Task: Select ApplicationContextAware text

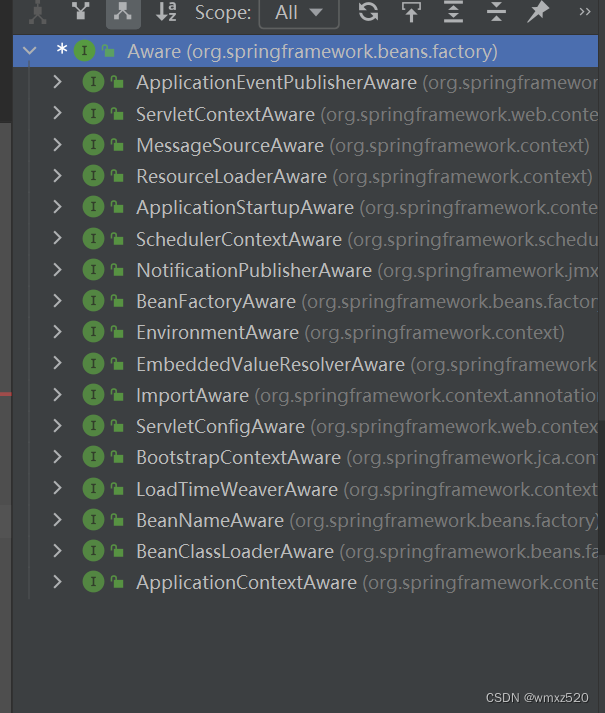Action: tap(247, 583)
